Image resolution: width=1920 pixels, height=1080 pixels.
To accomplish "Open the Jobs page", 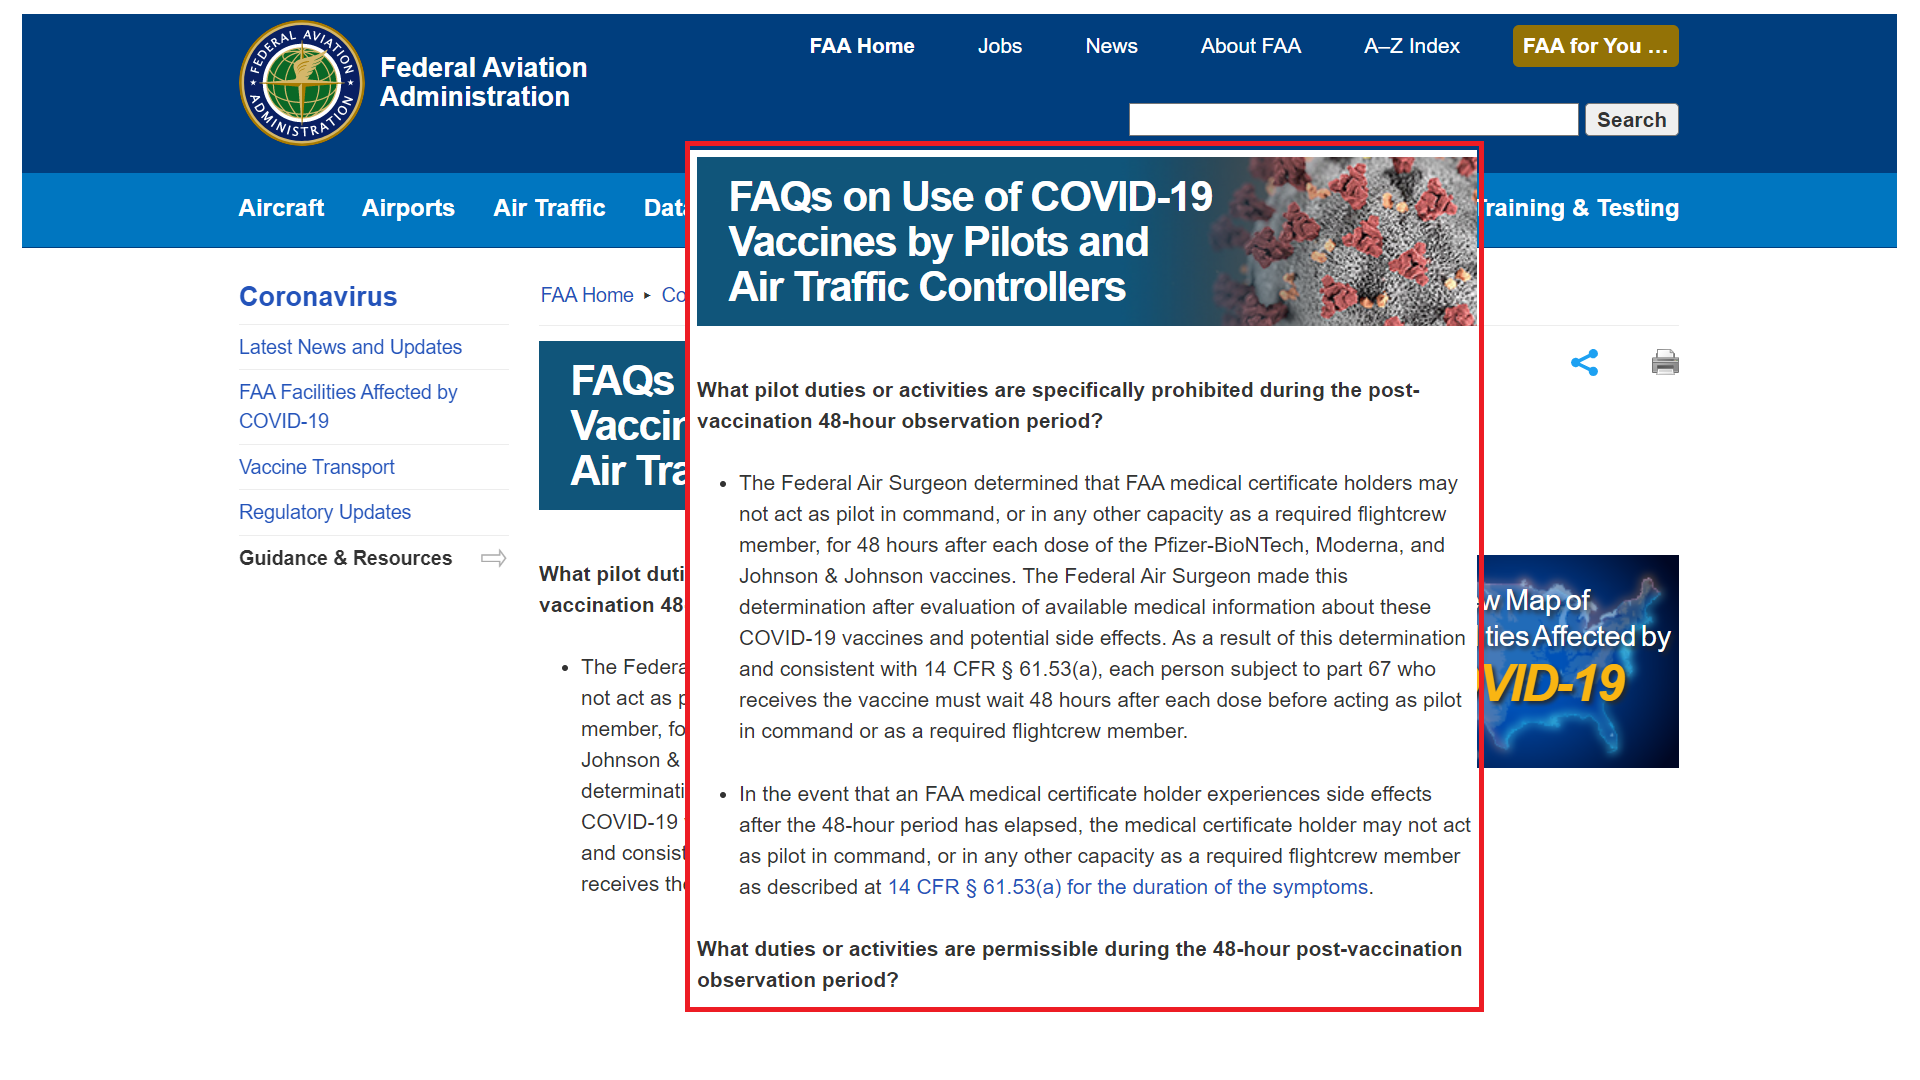I will pyautogui.click(x=999, y=46).
